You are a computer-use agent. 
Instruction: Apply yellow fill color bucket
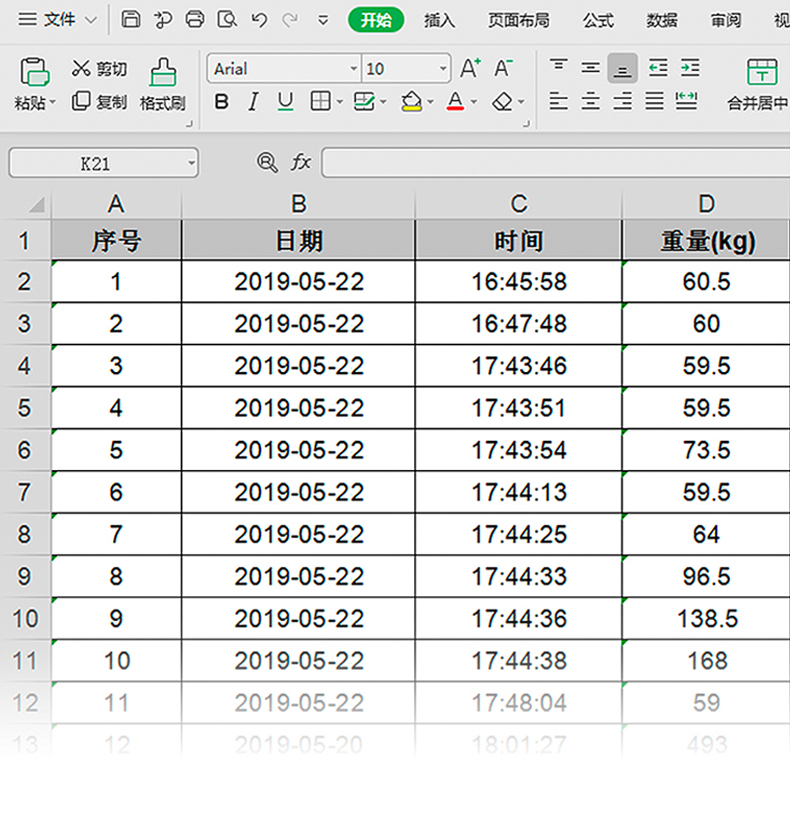[411, 101]
